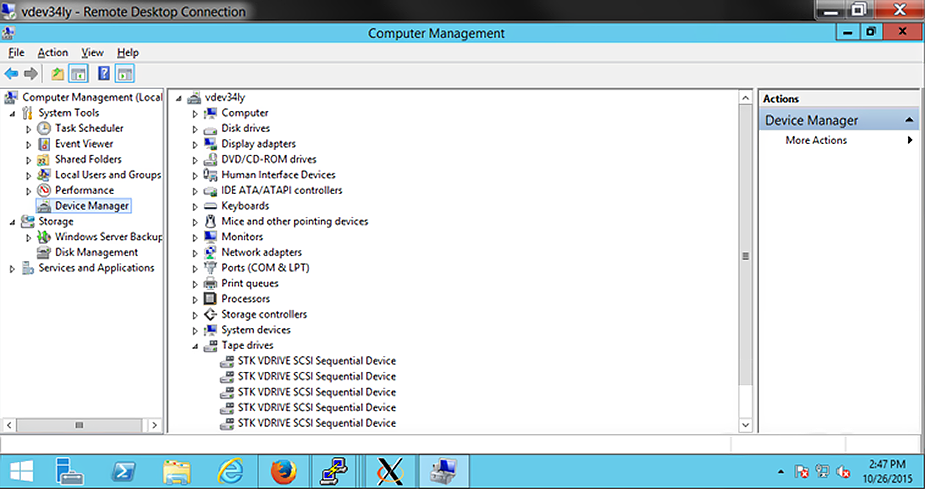Click the Processors device icon
925x489 pixels.
pyautogui.click(x=210, y=298)
